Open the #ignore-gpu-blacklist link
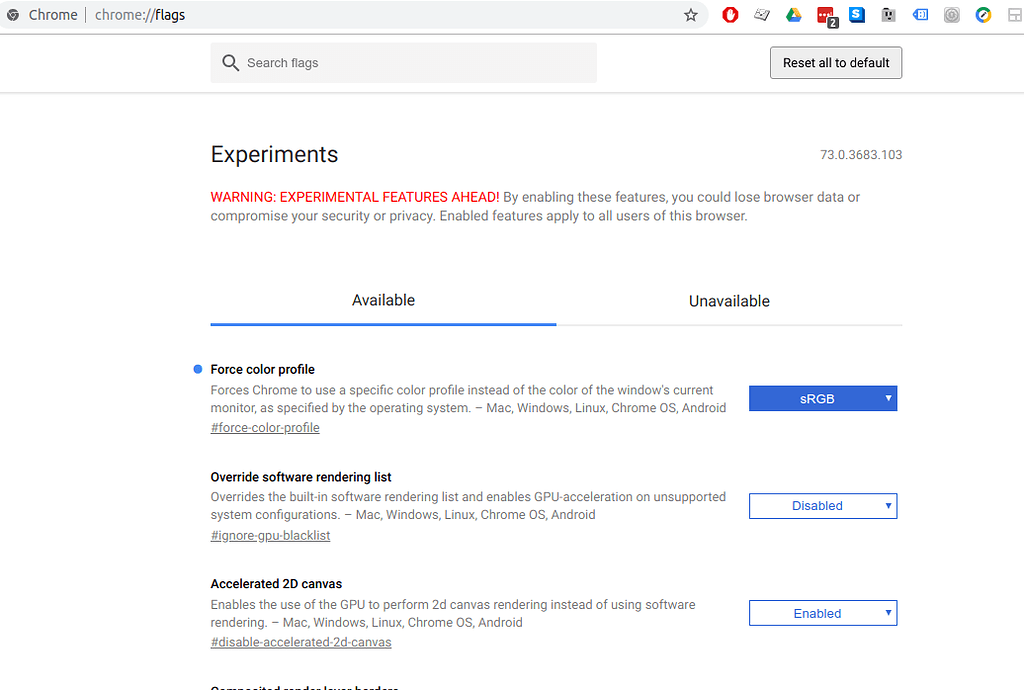 (x=270, y=535)
